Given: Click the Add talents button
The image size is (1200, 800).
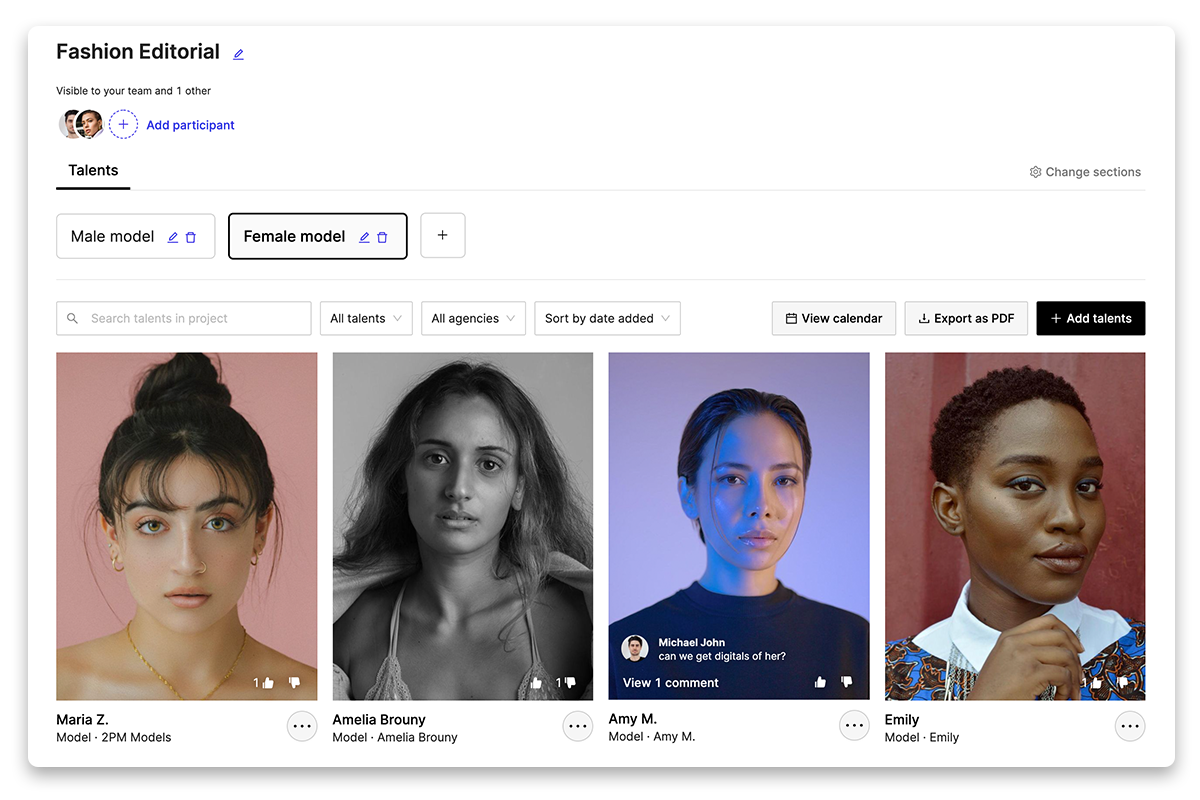Looking at the screenshot, I should pyautogui.click(x=1090, y=318).
